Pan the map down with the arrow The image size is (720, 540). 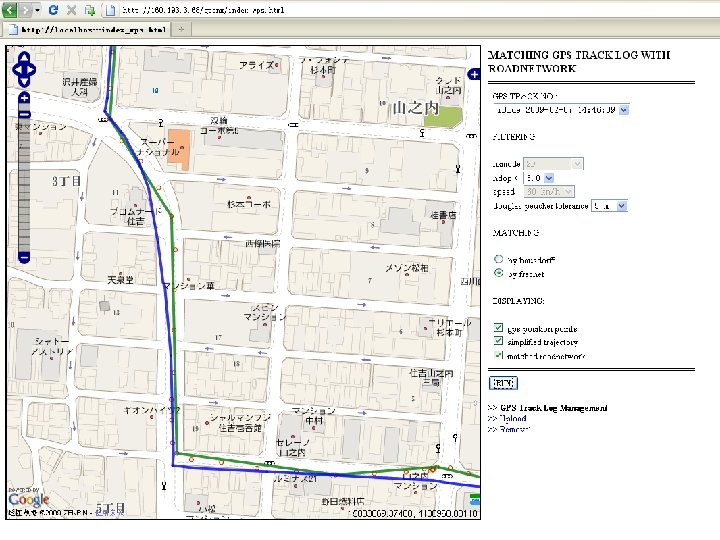pyautogui.click(x=24, y=81)
